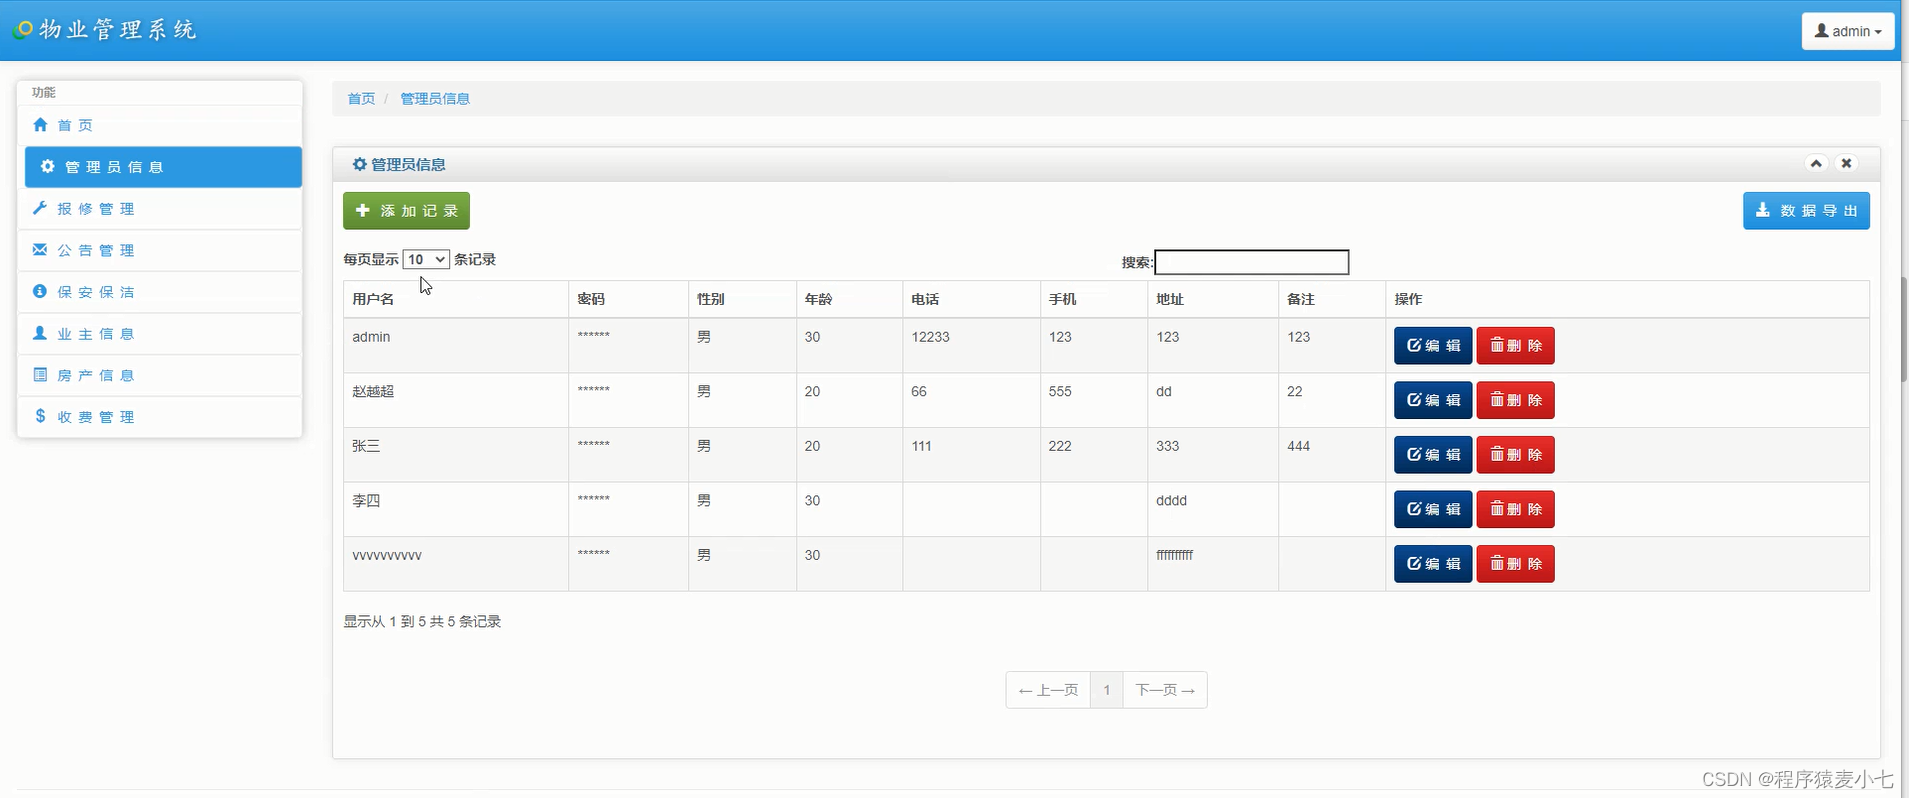Click the 12233 phone cell

point(971,346)
